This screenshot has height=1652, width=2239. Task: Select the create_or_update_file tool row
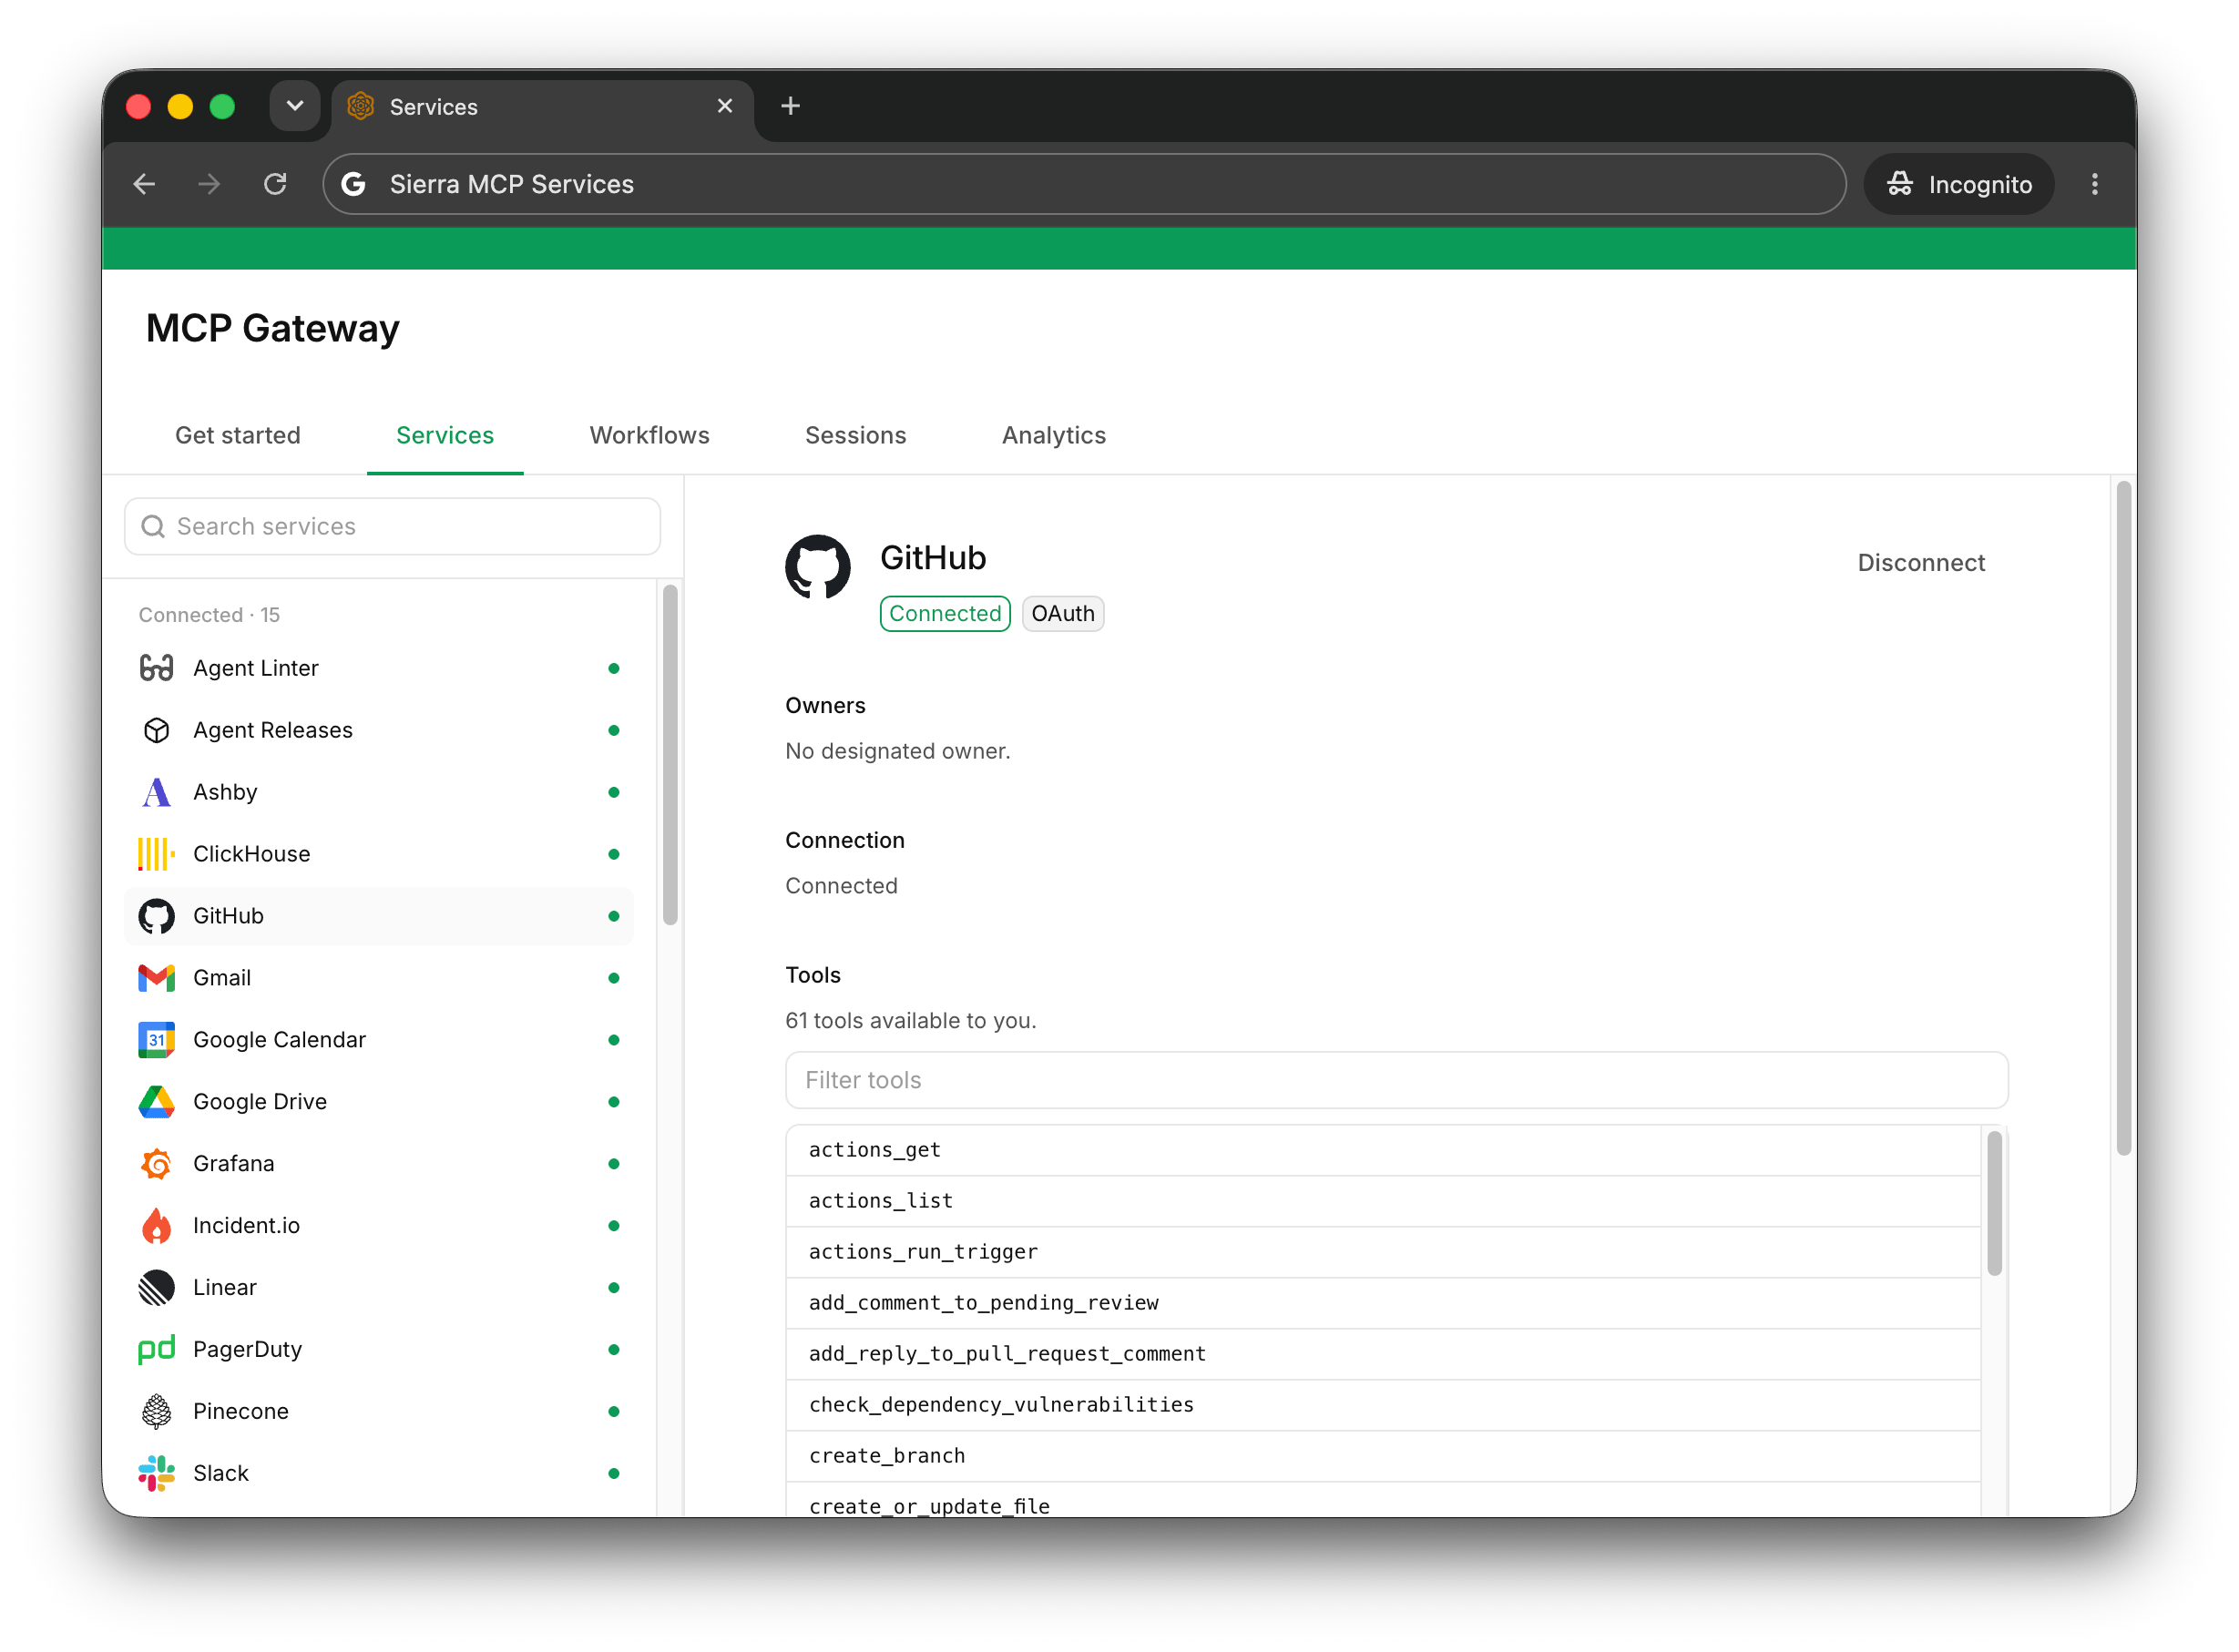[1383, 1502]
